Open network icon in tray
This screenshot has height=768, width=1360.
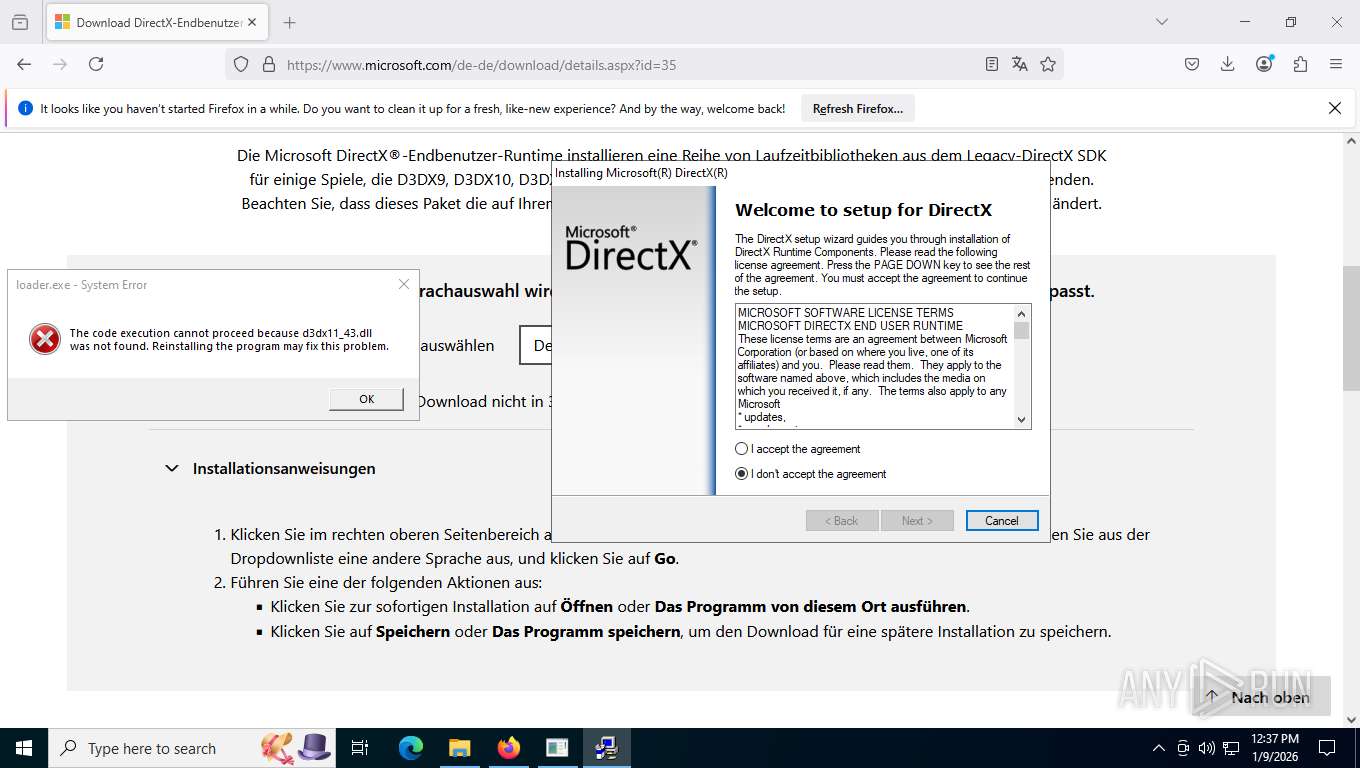tap(1231, 748)
